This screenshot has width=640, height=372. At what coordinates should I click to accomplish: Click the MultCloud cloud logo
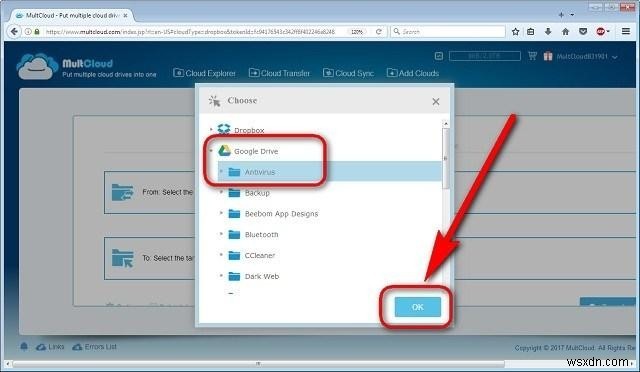click(x=37, y=66)
